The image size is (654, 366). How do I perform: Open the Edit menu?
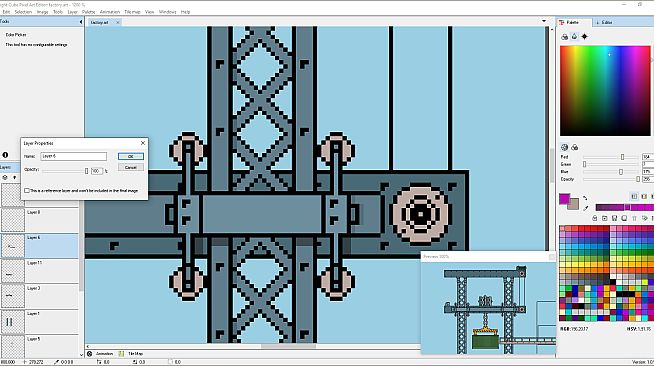(x=6, y=12)
